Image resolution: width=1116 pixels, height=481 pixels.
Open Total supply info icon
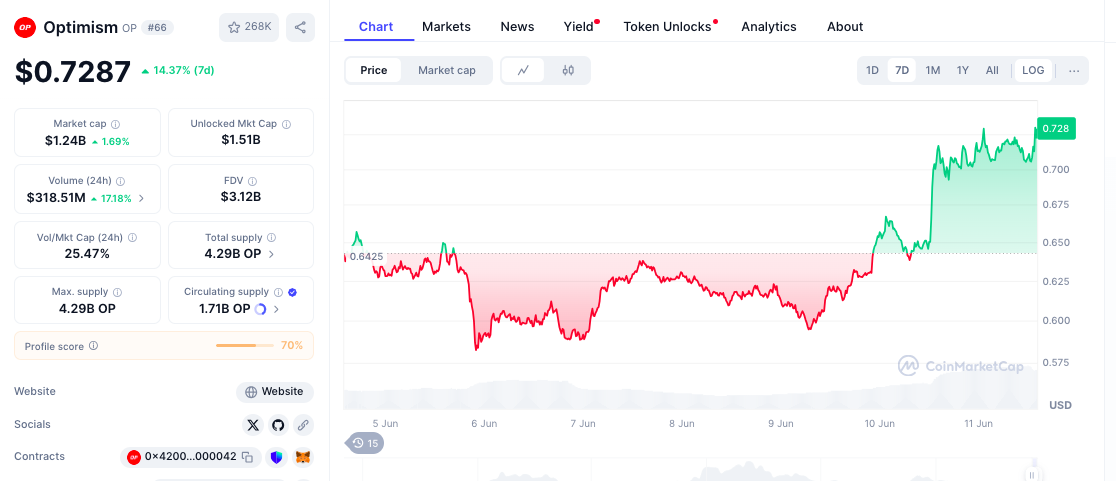[271, 238]
